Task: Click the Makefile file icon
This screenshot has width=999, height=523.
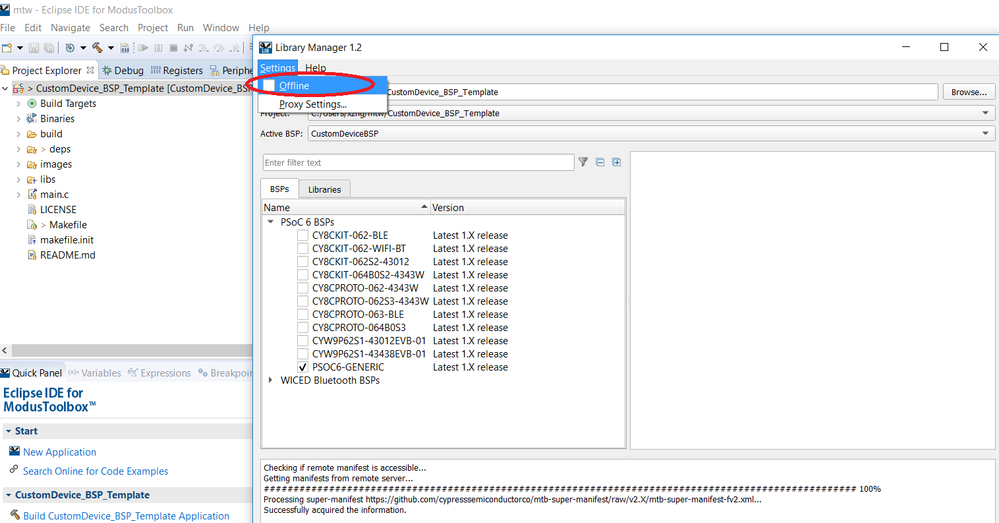Action: tap(32, 225)
